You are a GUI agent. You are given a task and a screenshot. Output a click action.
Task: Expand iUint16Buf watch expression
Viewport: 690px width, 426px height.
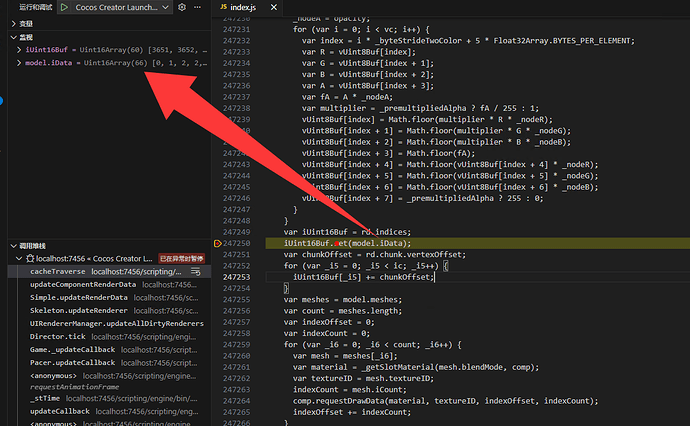coord(19,50)
